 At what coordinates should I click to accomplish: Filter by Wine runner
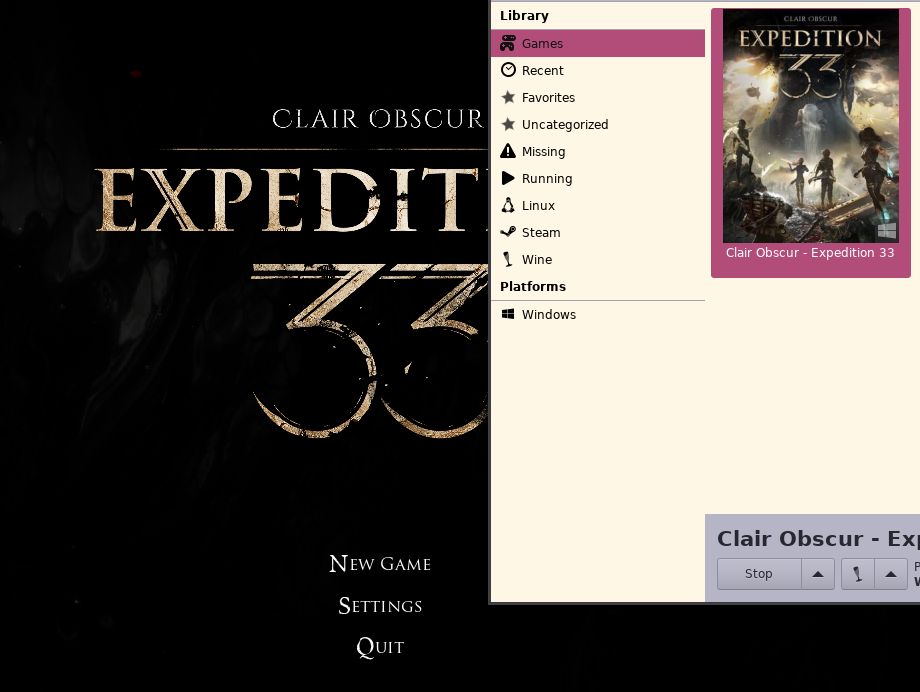point(598,259)
